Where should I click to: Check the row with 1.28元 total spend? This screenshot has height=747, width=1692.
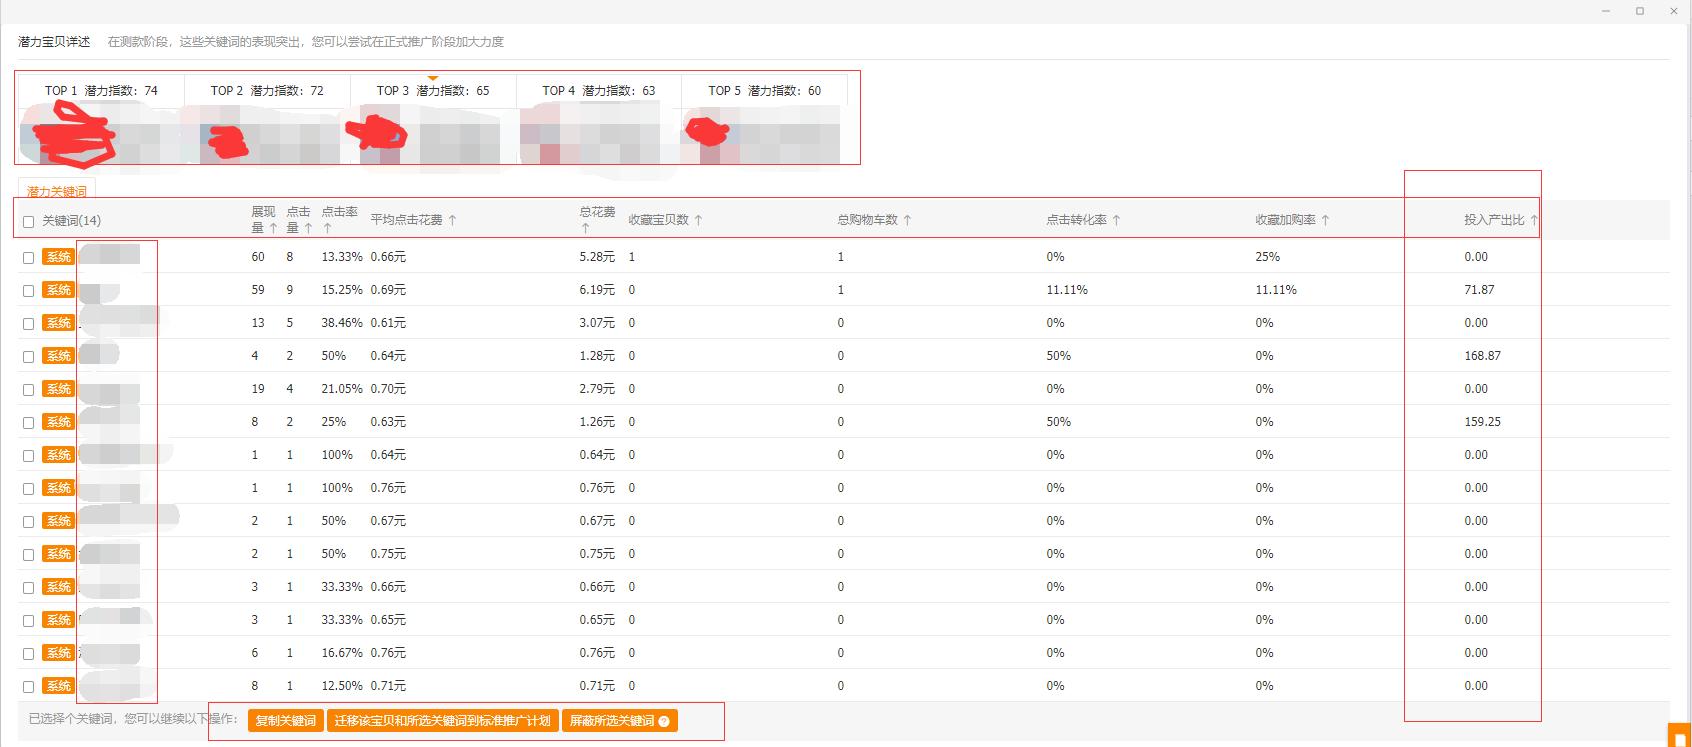pyautogui.click(x=28, y=357)
